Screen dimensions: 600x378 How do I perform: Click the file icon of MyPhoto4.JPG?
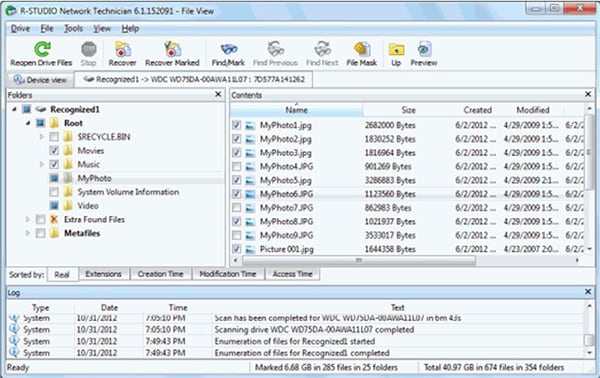pyautogui.click(x=250, y=166)
